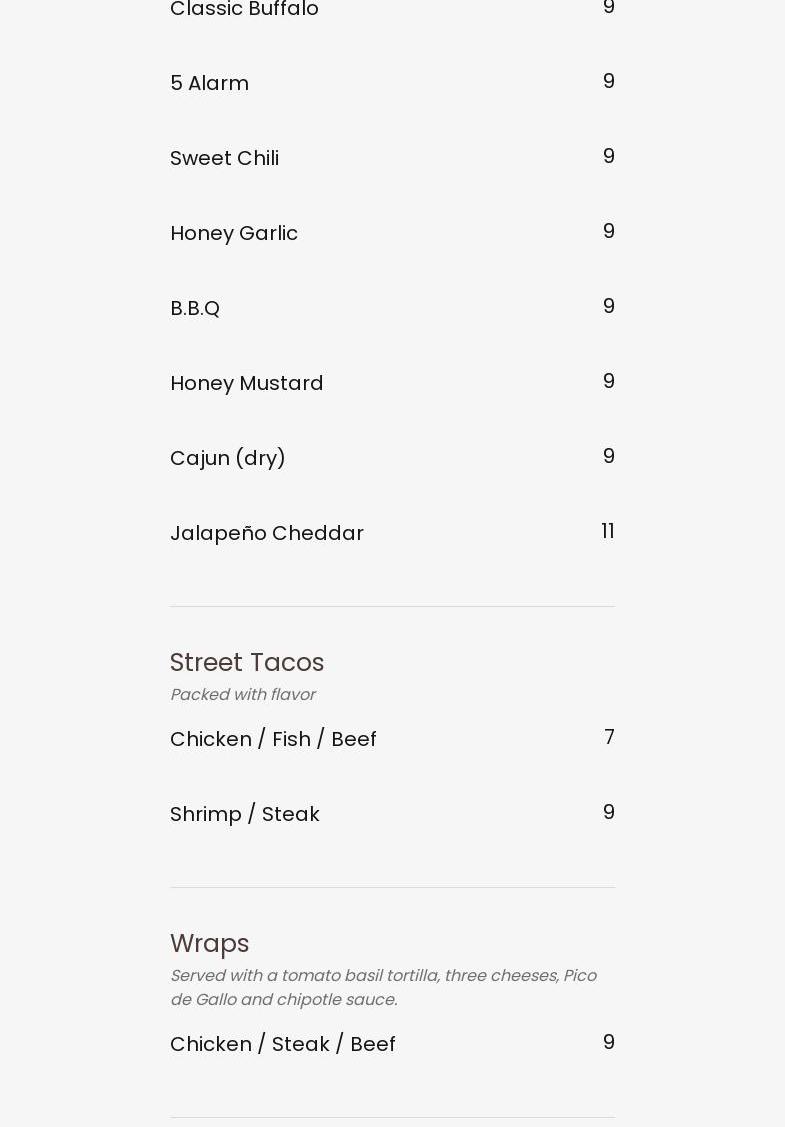
Task: Click the 'Packed with flavor' subtitle
Action: point(242,694)
